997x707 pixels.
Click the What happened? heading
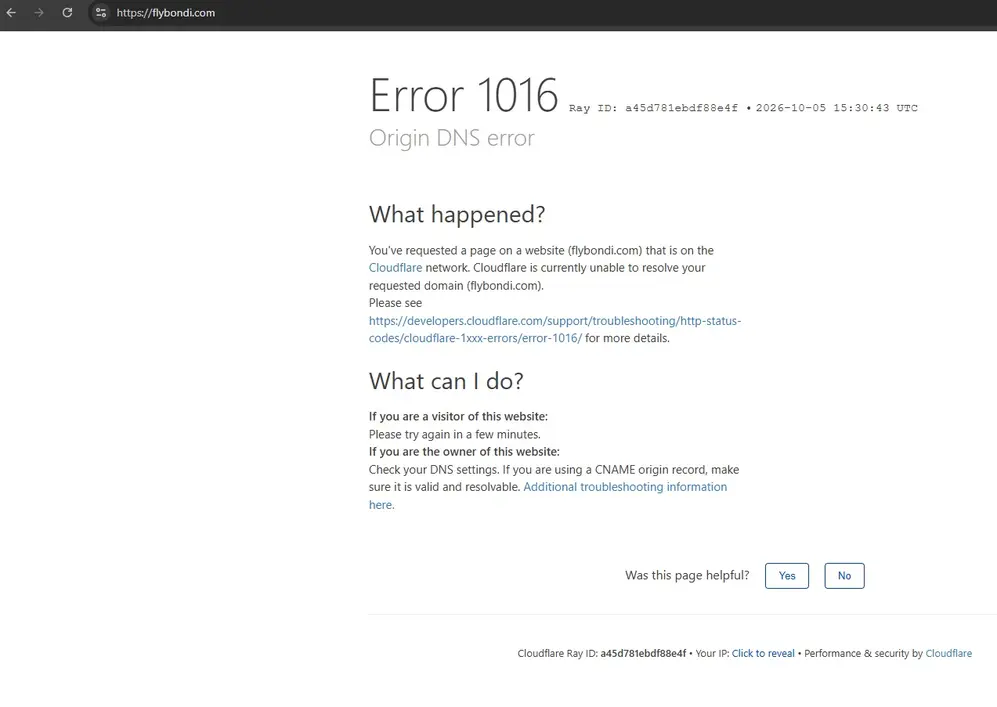(457, 215)
